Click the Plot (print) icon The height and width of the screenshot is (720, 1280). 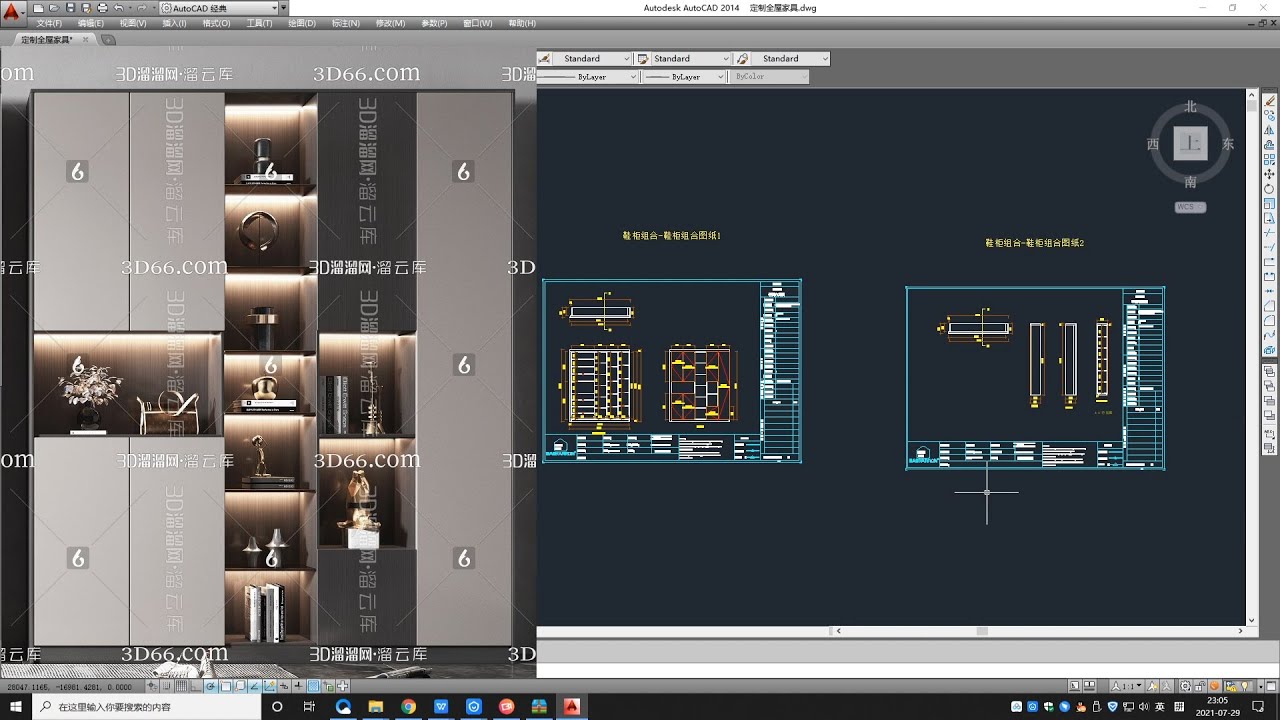(102, 8)
